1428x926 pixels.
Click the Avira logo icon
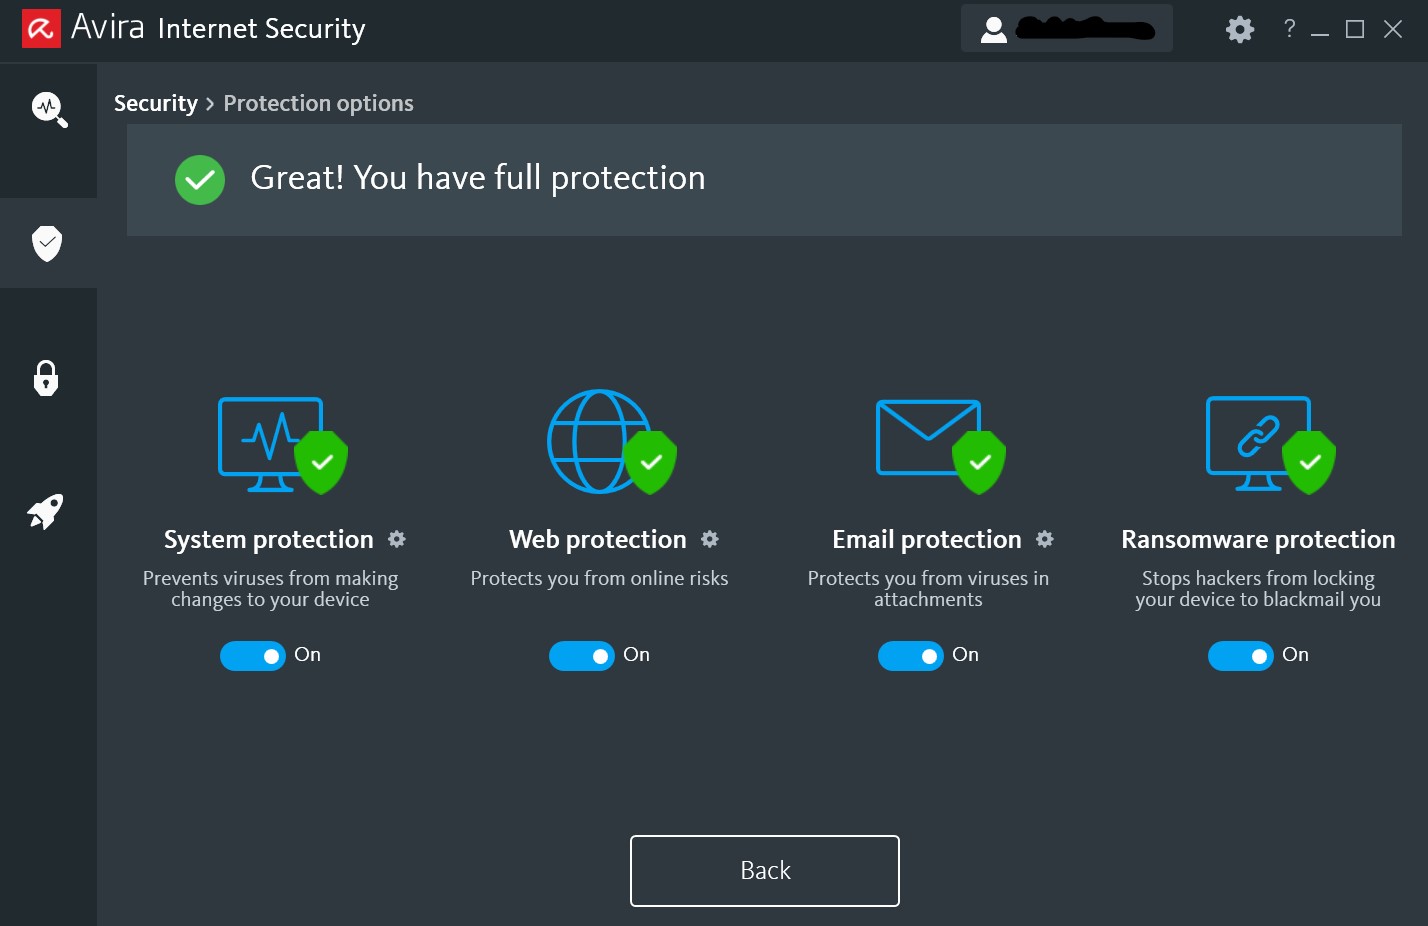[41, 29]
